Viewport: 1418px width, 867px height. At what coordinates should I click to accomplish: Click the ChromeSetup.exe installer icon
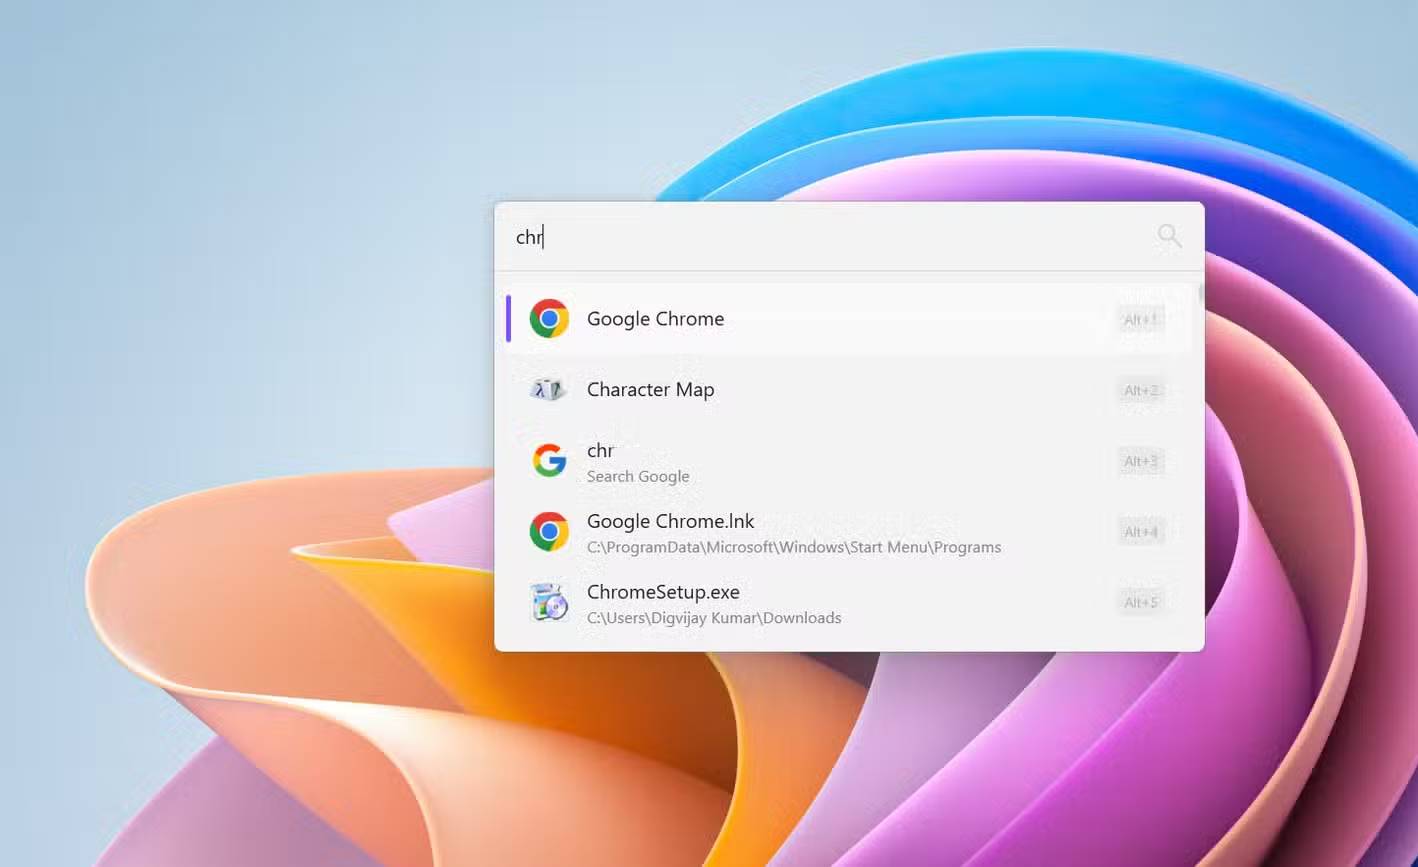(x=549, y=602)
